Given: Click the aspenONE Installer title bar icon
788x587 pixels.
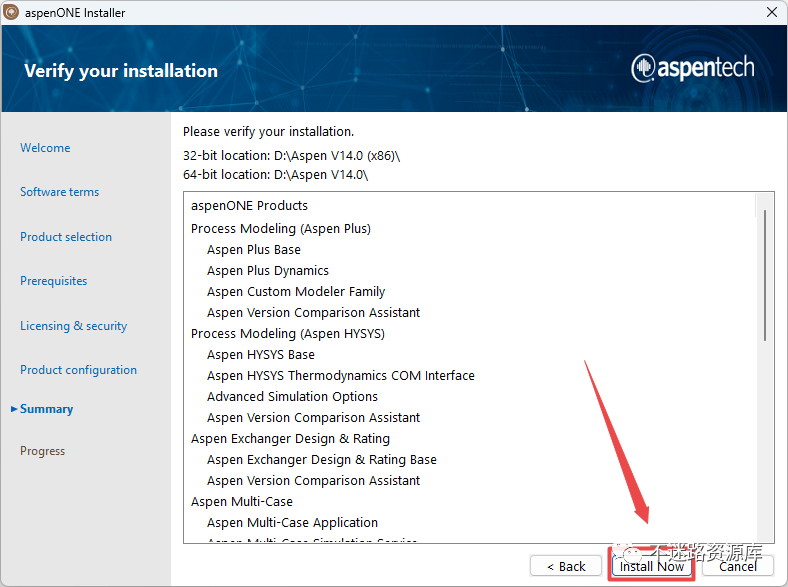Looking at the screenshot, I should point(11,12).
